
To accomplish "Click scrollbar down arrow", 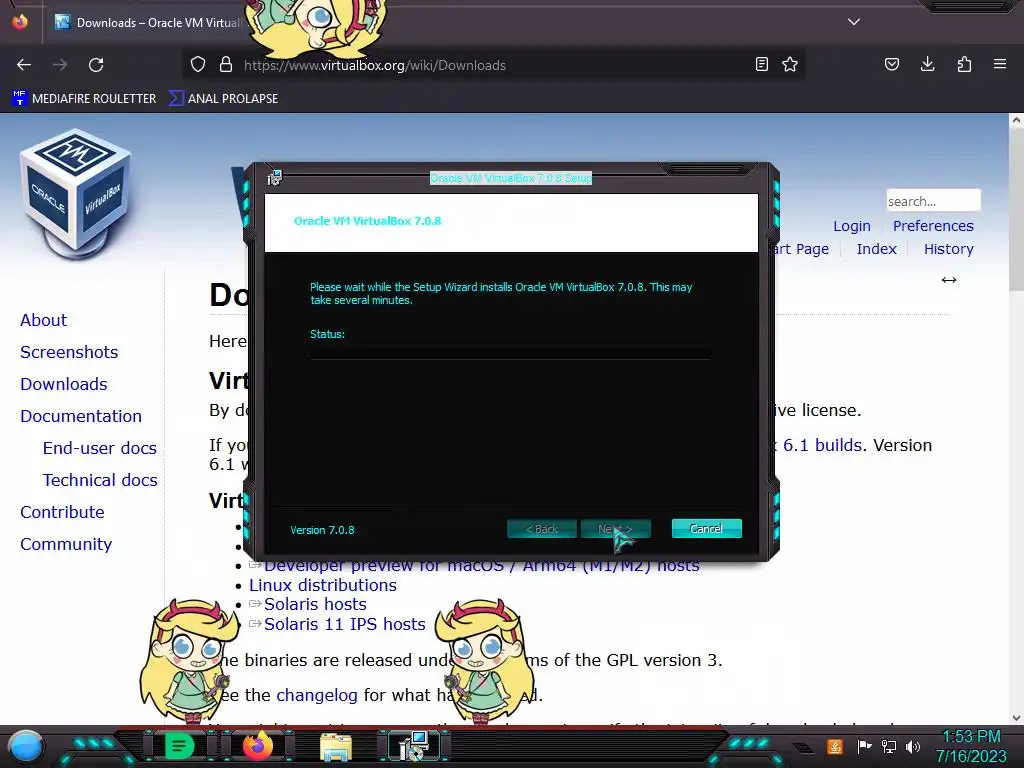I will pyautogui.click(x=1016, y=718).
